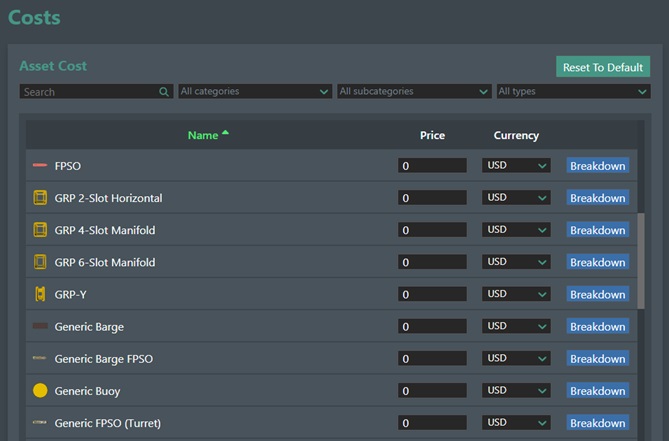
Task: Click the FPSO price field
Action: (432, 165)
